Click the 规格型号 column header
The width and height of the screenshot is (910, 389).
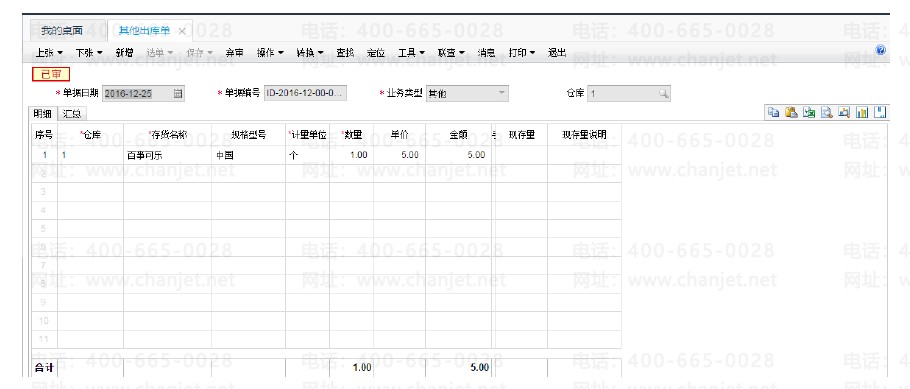[x=248, y=135]
